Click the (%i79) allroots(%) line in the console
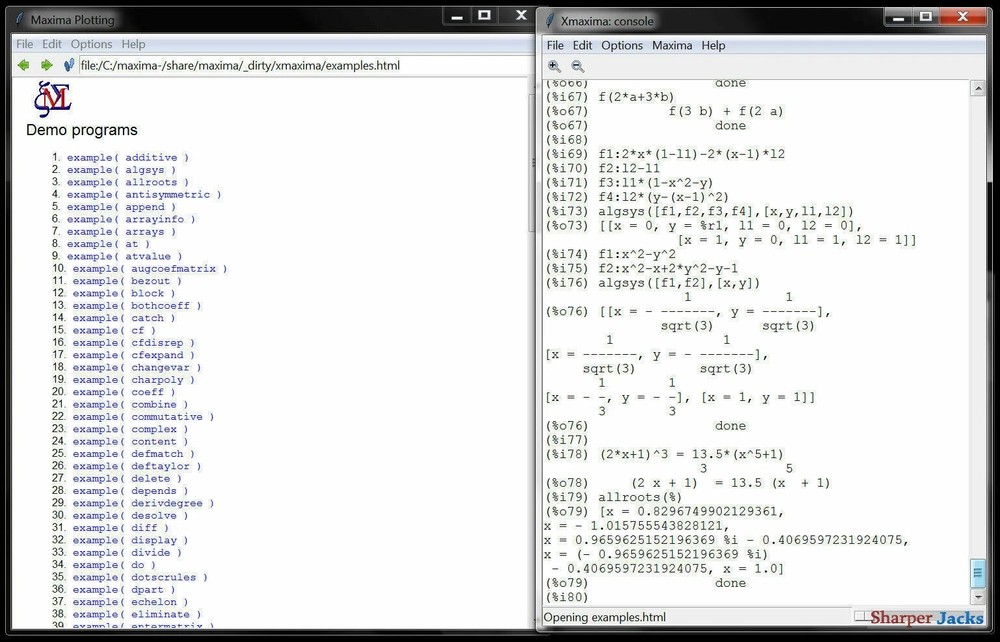The image size is (1000, 642). (614, 497)
